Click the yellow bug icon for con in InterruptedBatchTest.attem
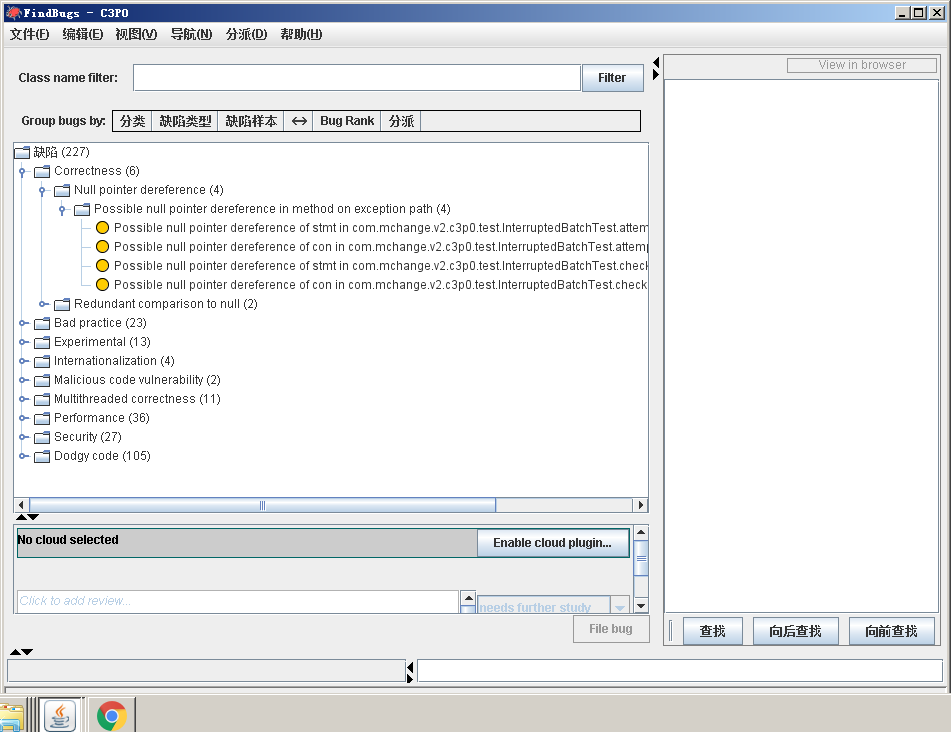Viewport: 951px width, 732px height. tap(102, 246)
